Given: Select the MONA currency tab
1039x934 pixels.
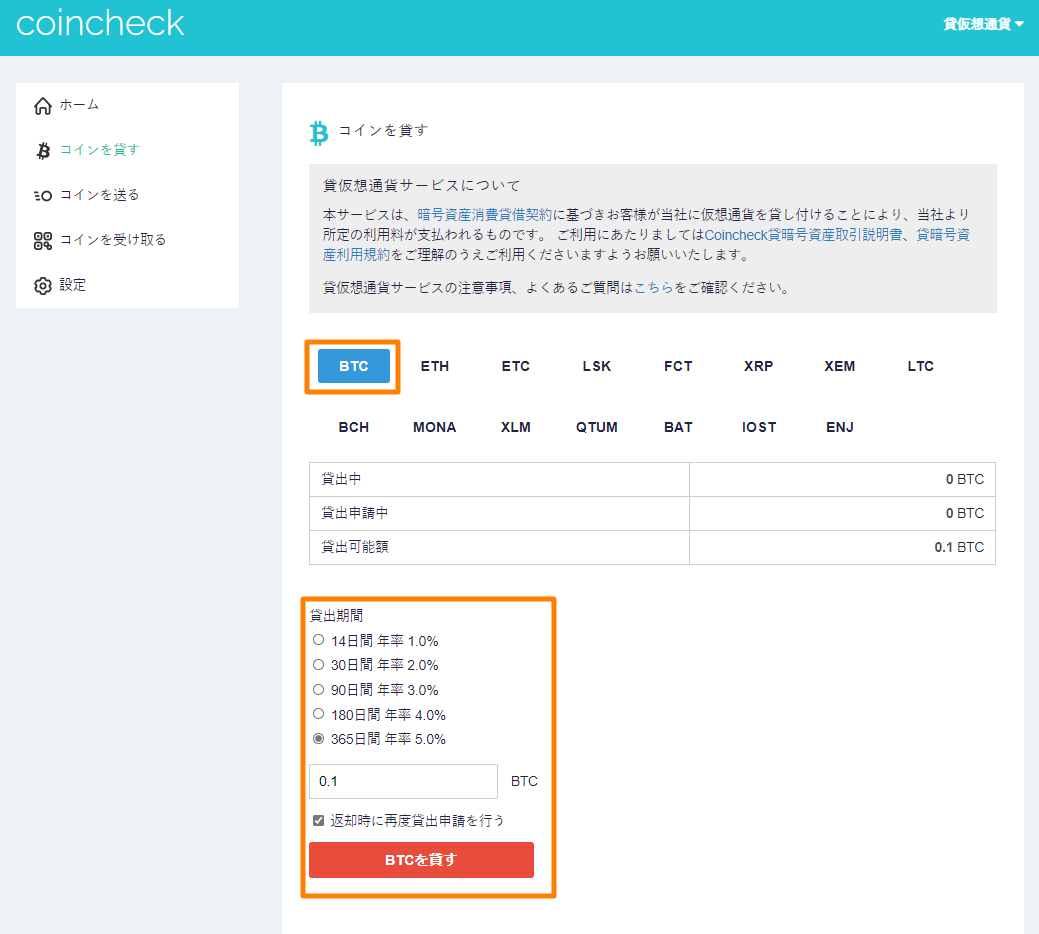Looking at the screenshot, I should coord(434,427).
